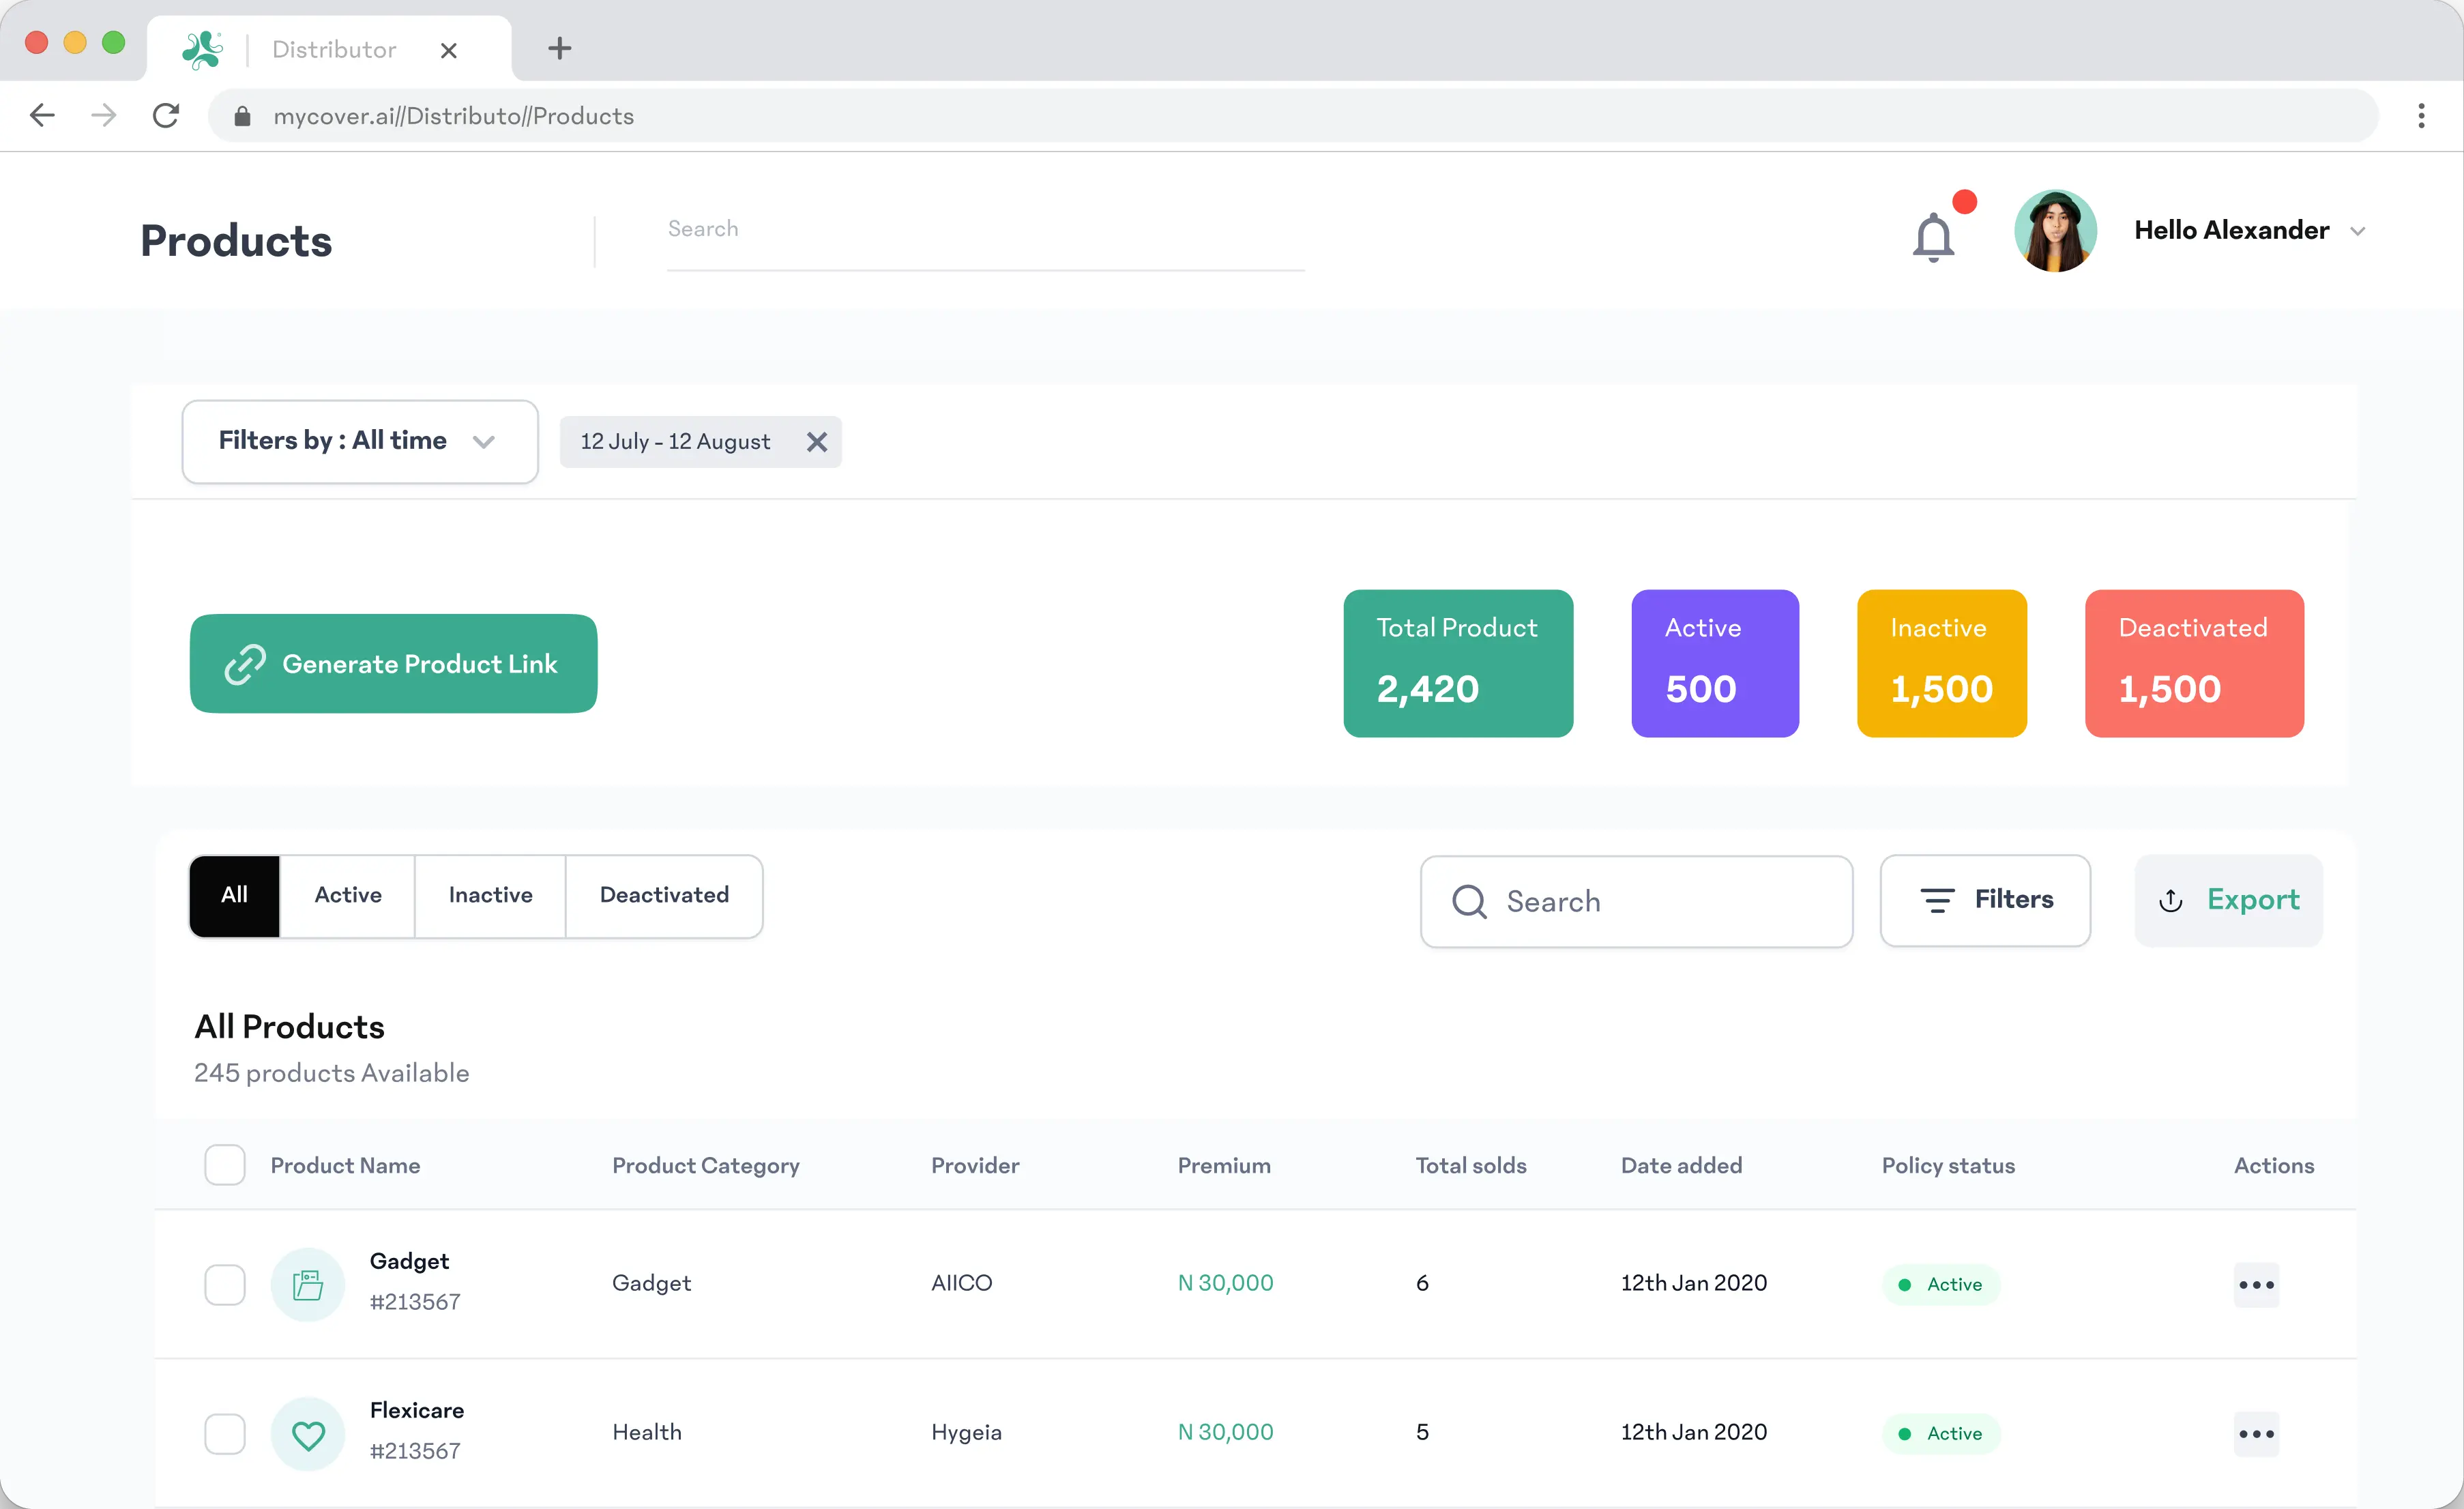
Task: Switch to the Inactive tab
Action: [x=490, y=895]
